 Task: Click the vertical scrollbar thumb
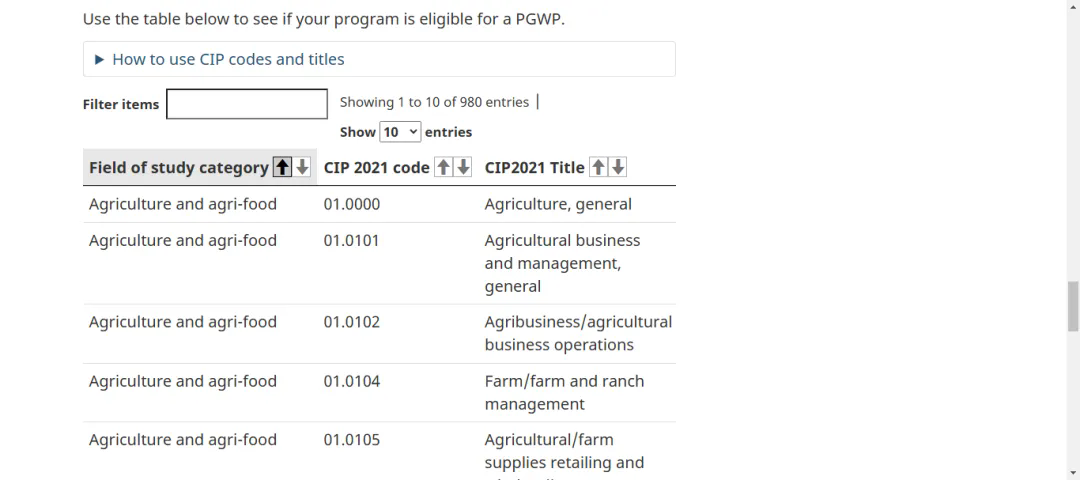point(1073,305)
